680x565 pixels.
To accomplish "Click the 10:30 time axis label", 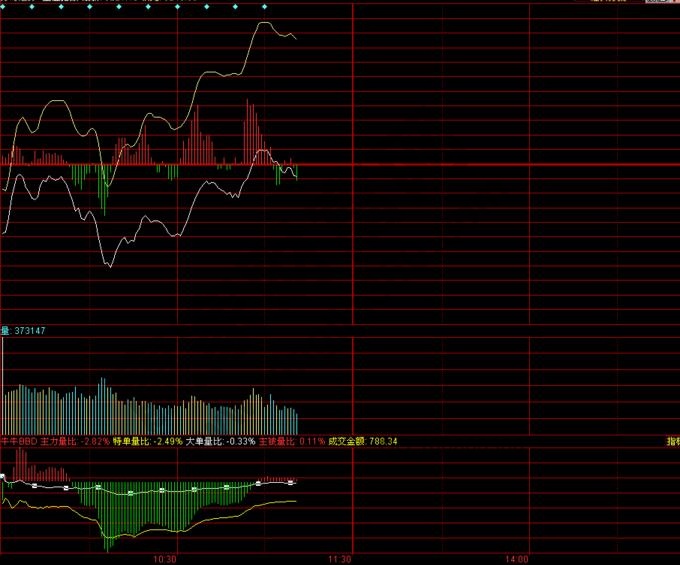I will [x=165, y=558].
